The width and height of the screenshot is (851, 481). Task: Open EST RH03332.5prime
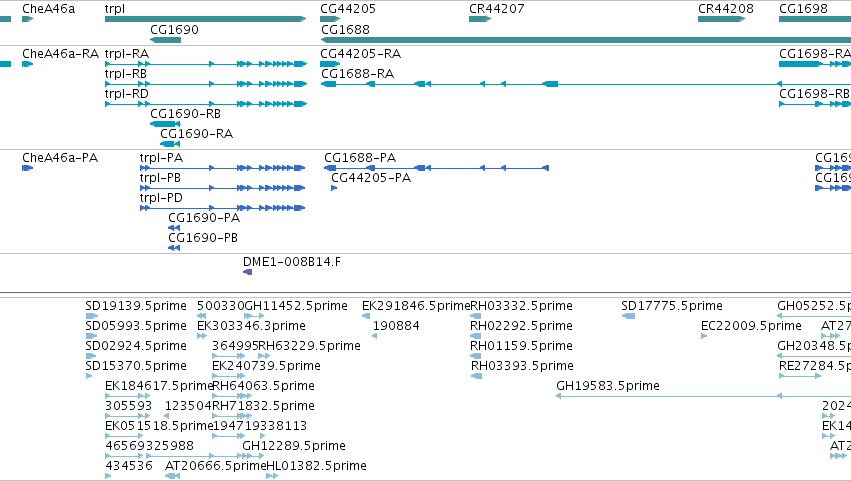(521, 306)
